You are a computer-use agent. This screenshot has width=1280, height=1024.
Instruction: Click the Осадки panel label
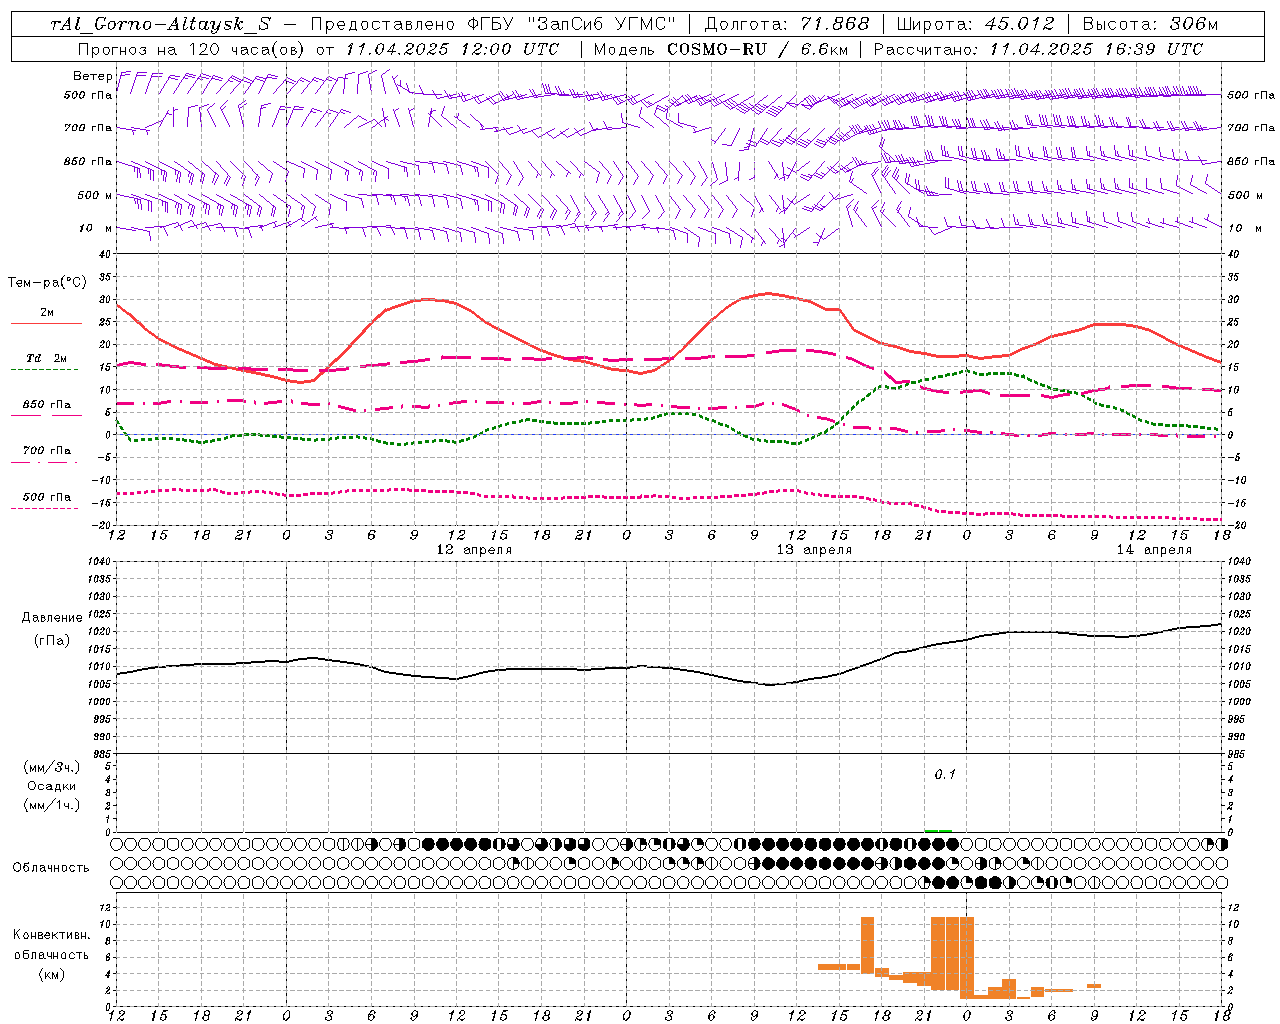click(x=52, y=787)
